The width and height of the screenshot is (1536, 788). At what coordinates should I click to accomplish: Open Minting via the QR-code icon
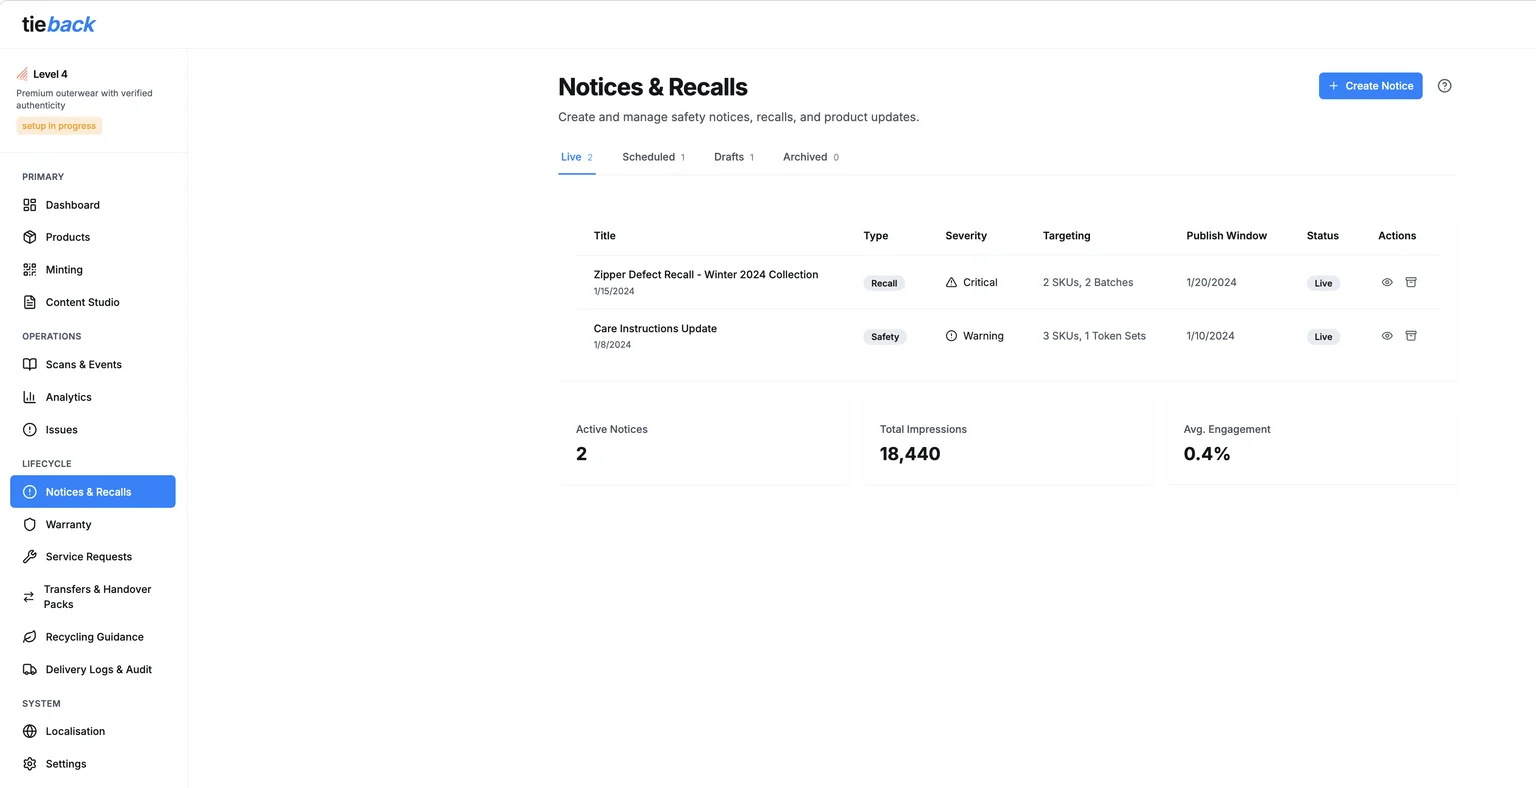pyautogui.click(x=28, y=269)
